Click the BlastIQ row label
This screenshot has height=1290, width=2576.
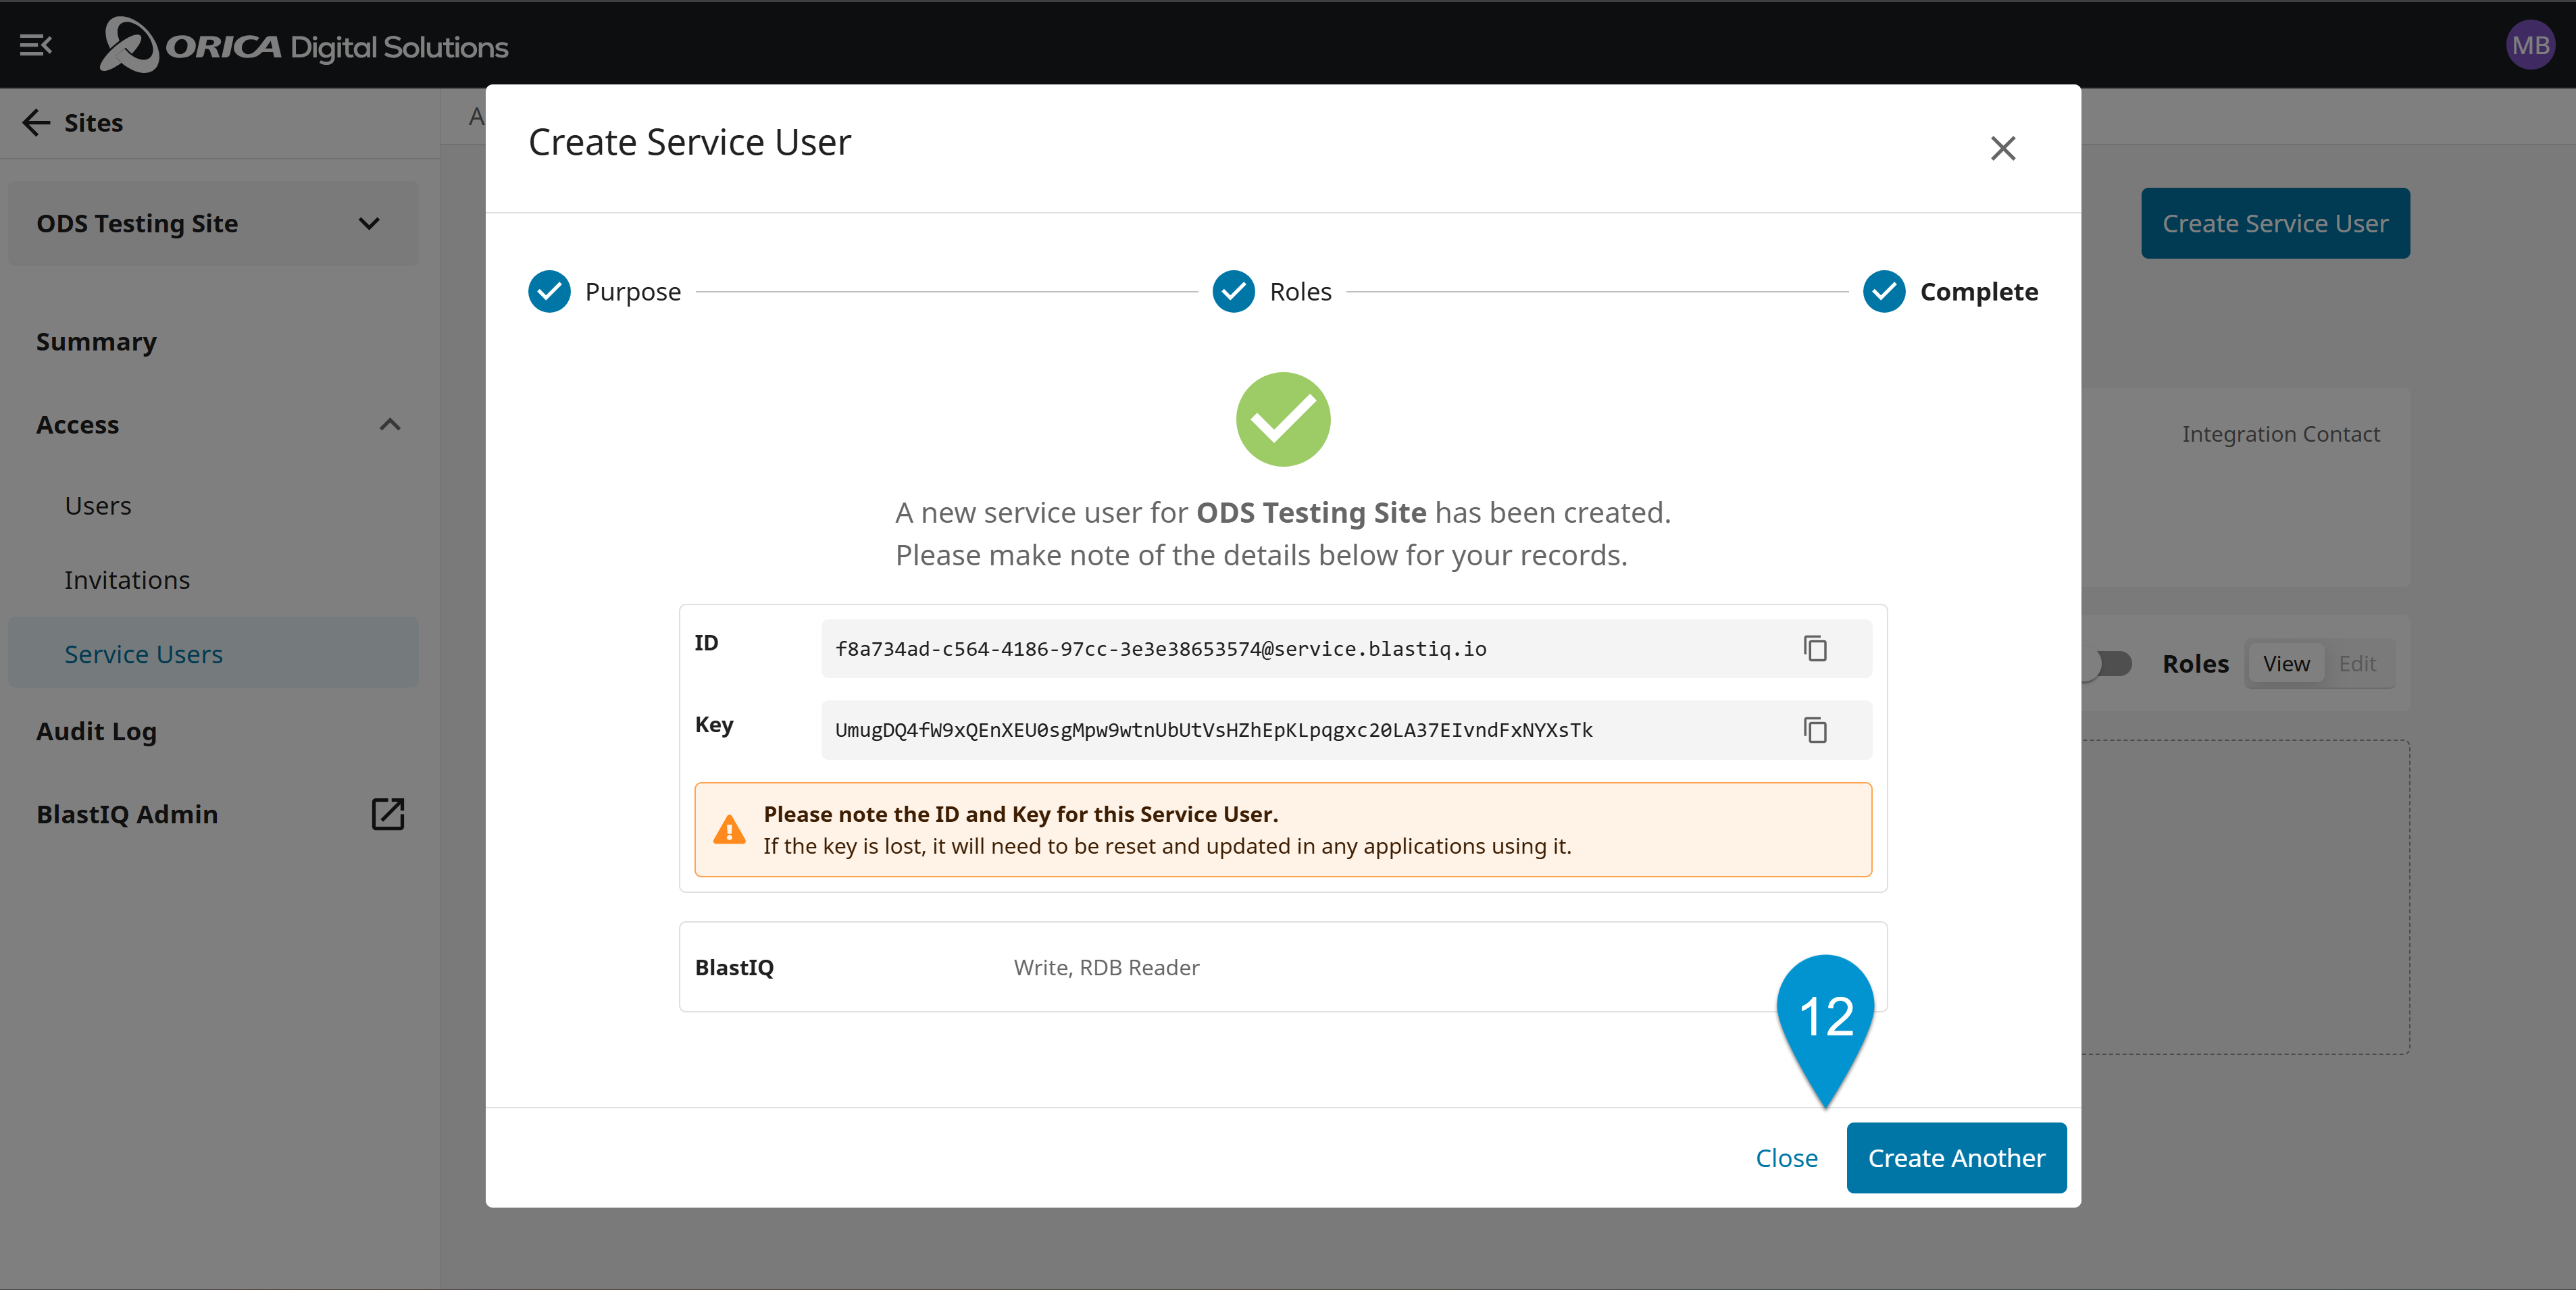tap(734, 968)
